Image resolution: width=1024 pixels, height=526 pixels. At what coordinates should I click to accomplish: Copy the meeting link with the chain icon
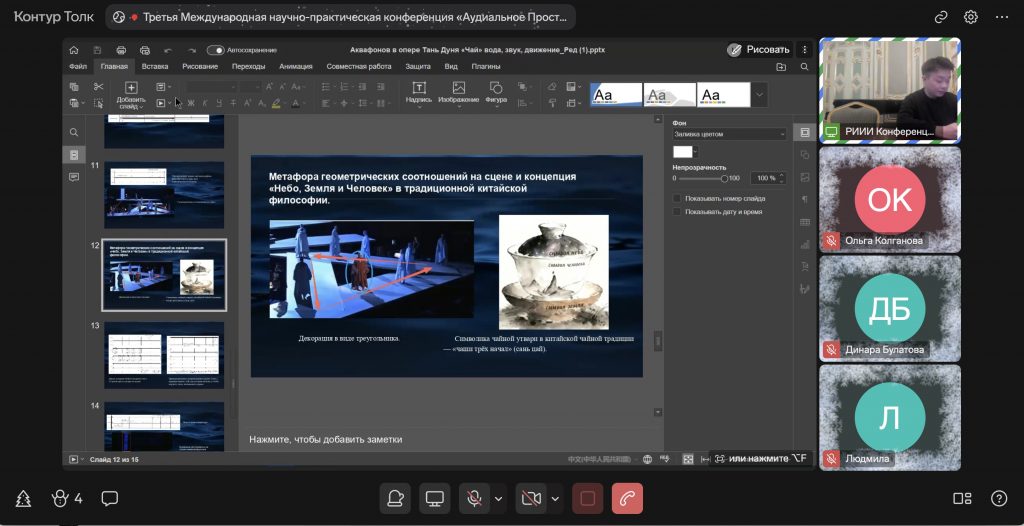pyautogui.click(x=940, y=17)
